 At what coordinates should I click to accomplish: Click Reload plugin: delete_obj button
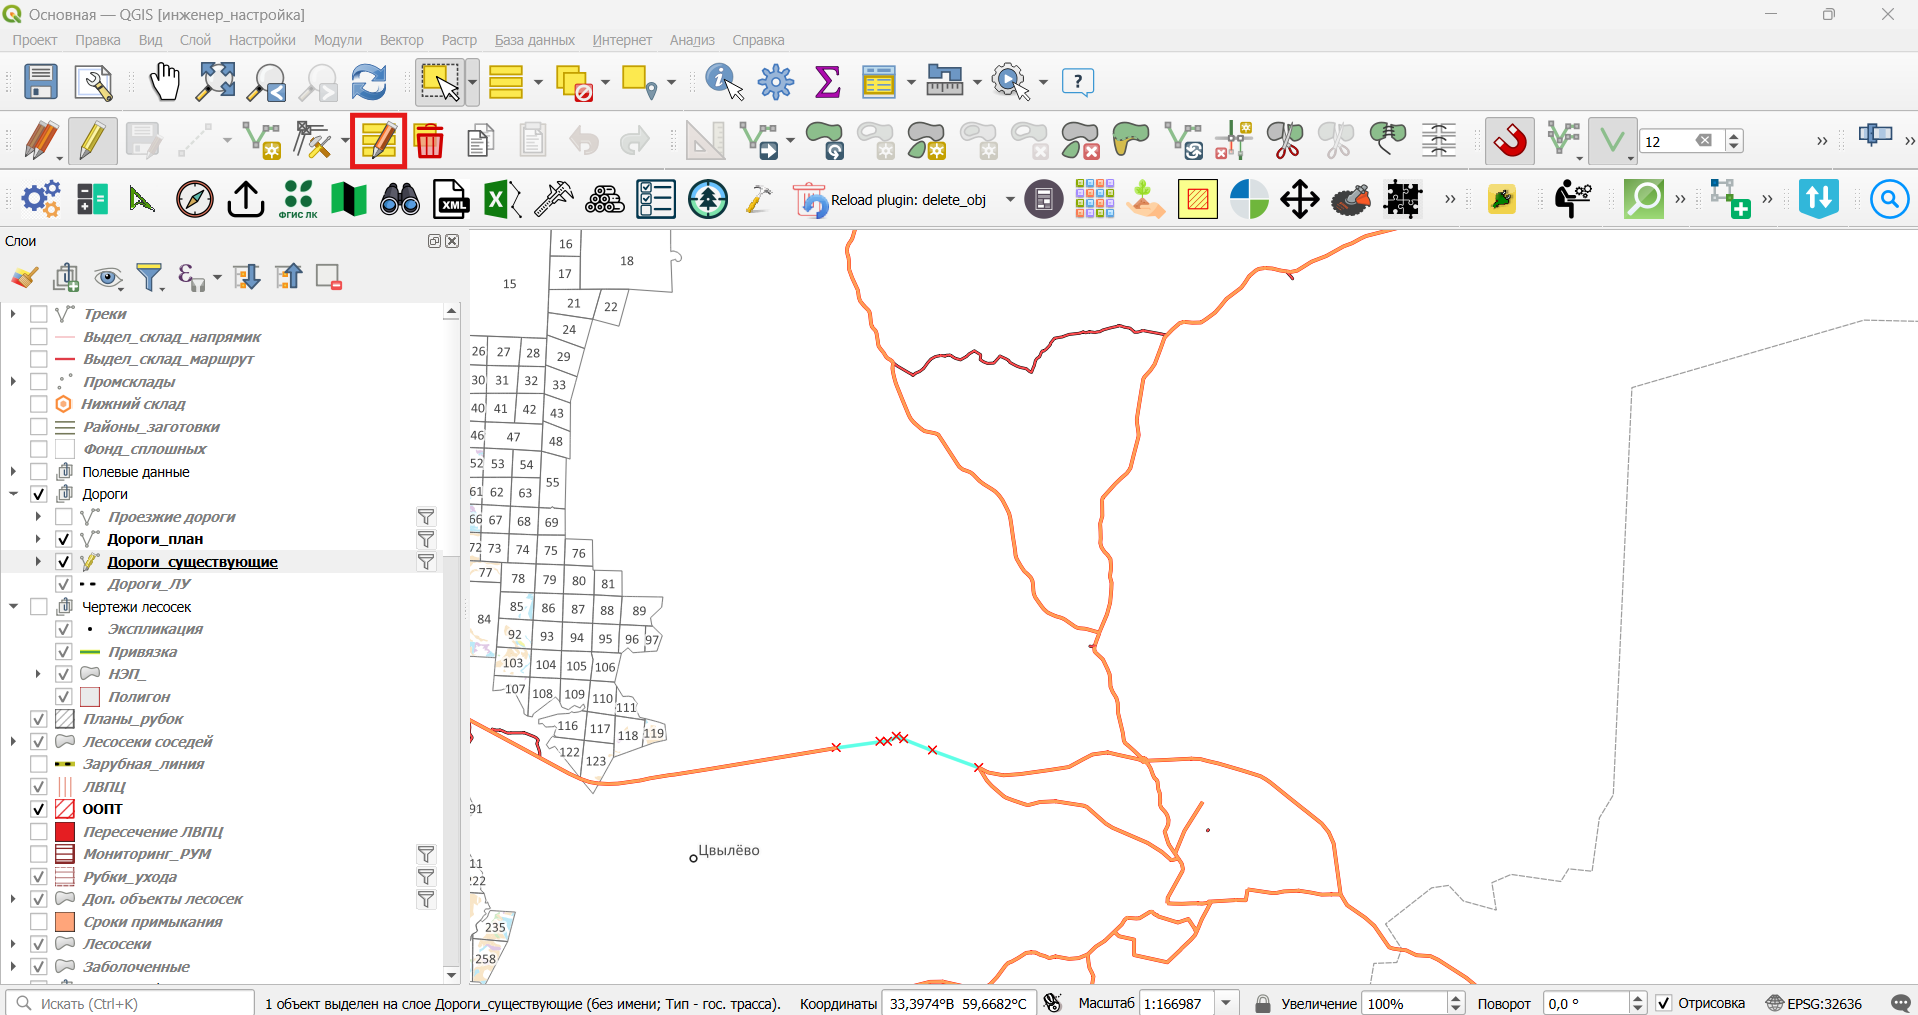point(890,200)
